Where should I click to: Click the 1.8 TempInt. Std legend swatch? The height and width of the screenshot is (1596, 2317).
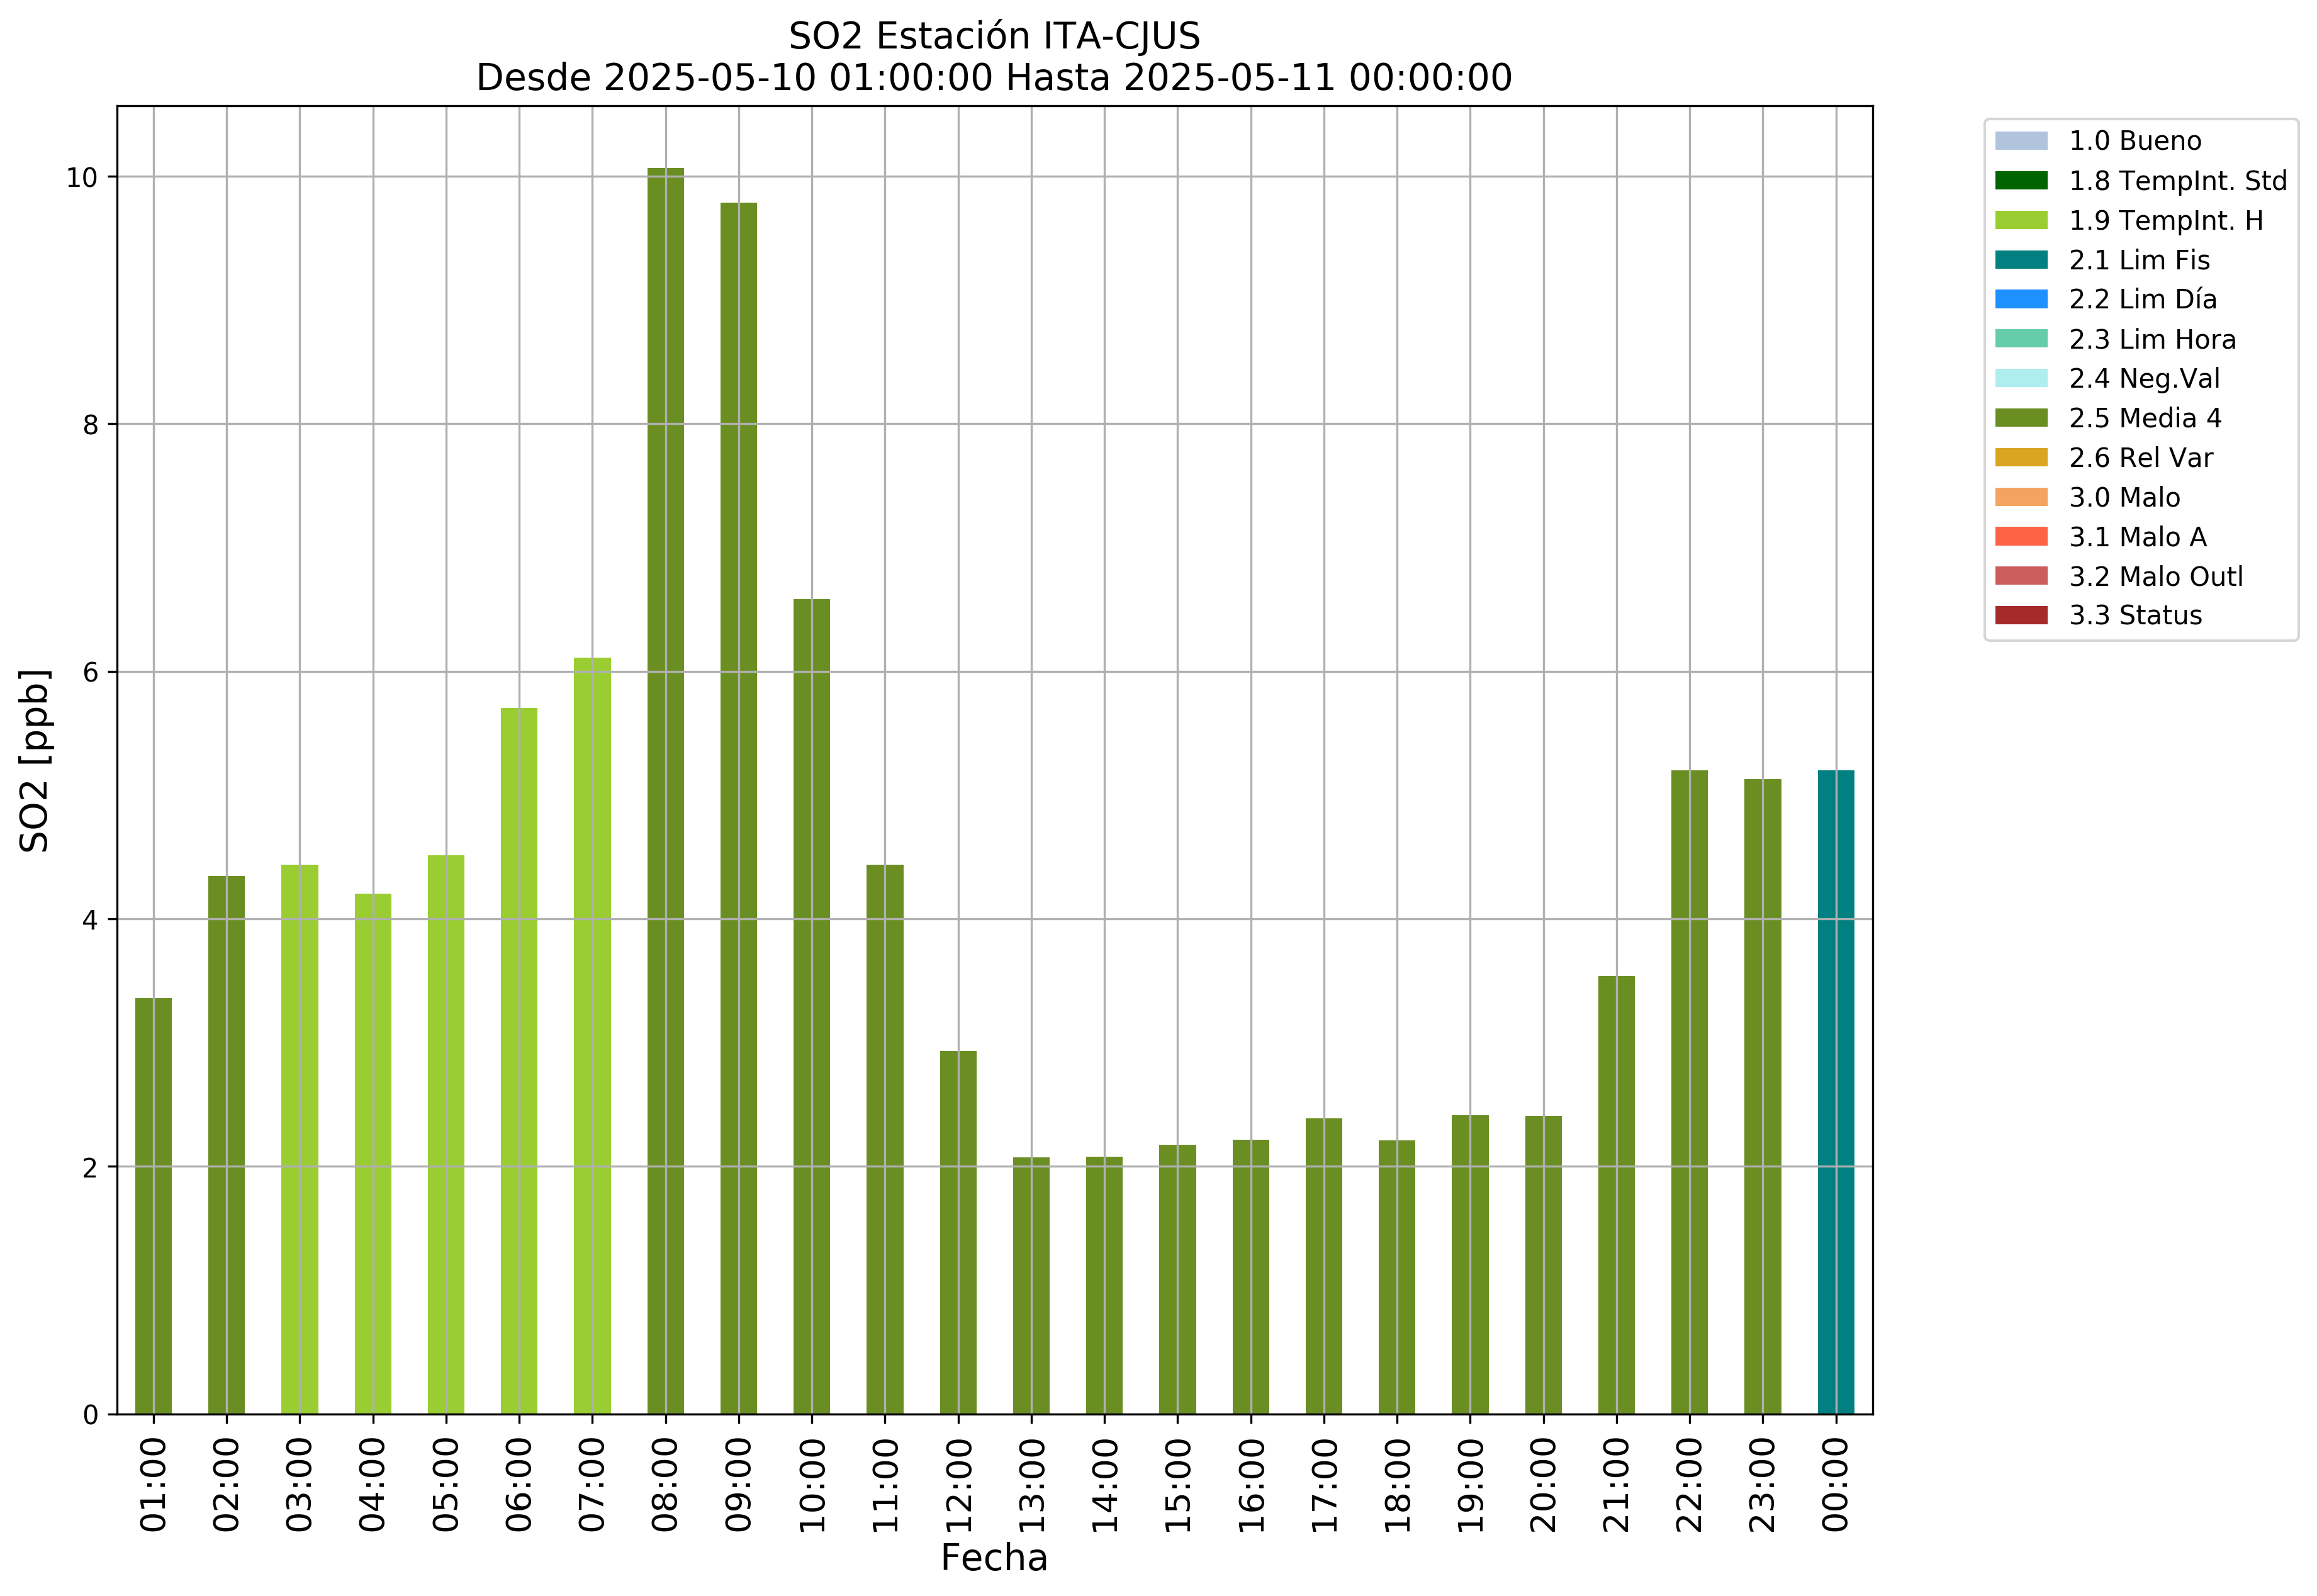point(2020,181)
